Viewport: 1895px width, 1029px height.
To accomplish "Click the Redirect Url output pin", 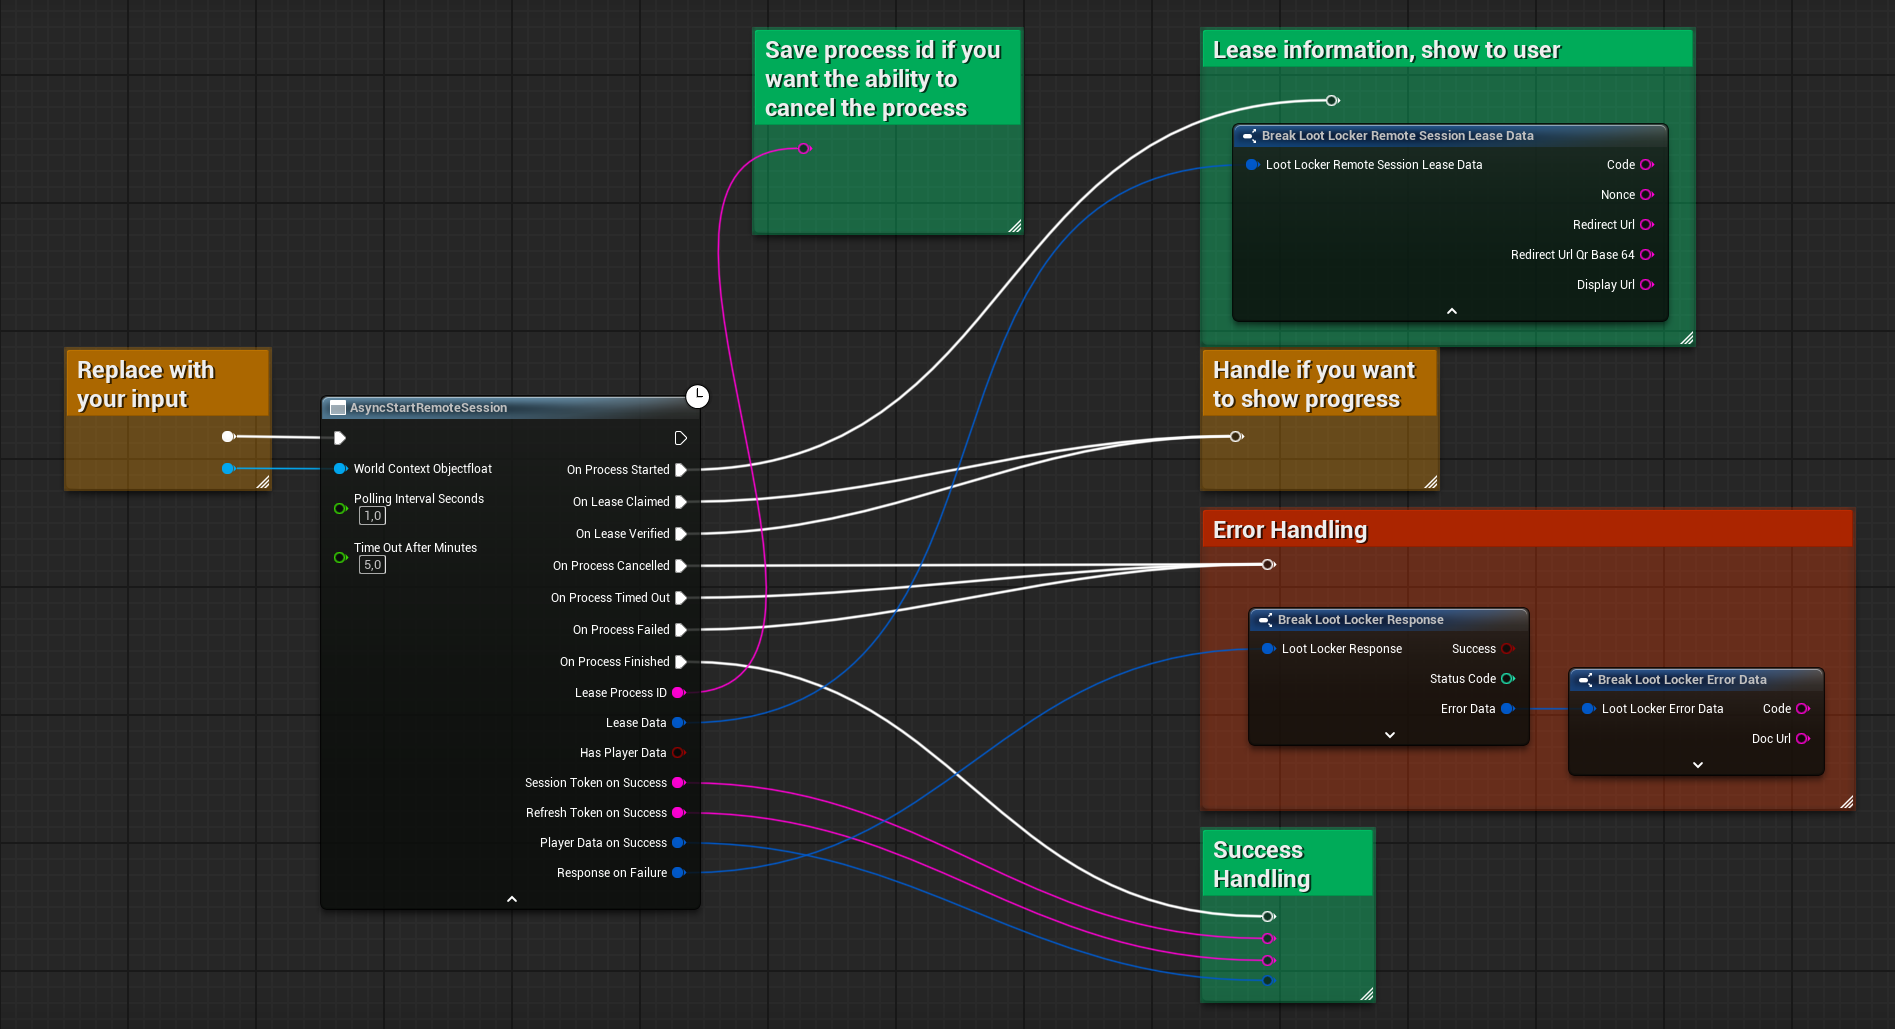I will click(x=1646, y=225).
